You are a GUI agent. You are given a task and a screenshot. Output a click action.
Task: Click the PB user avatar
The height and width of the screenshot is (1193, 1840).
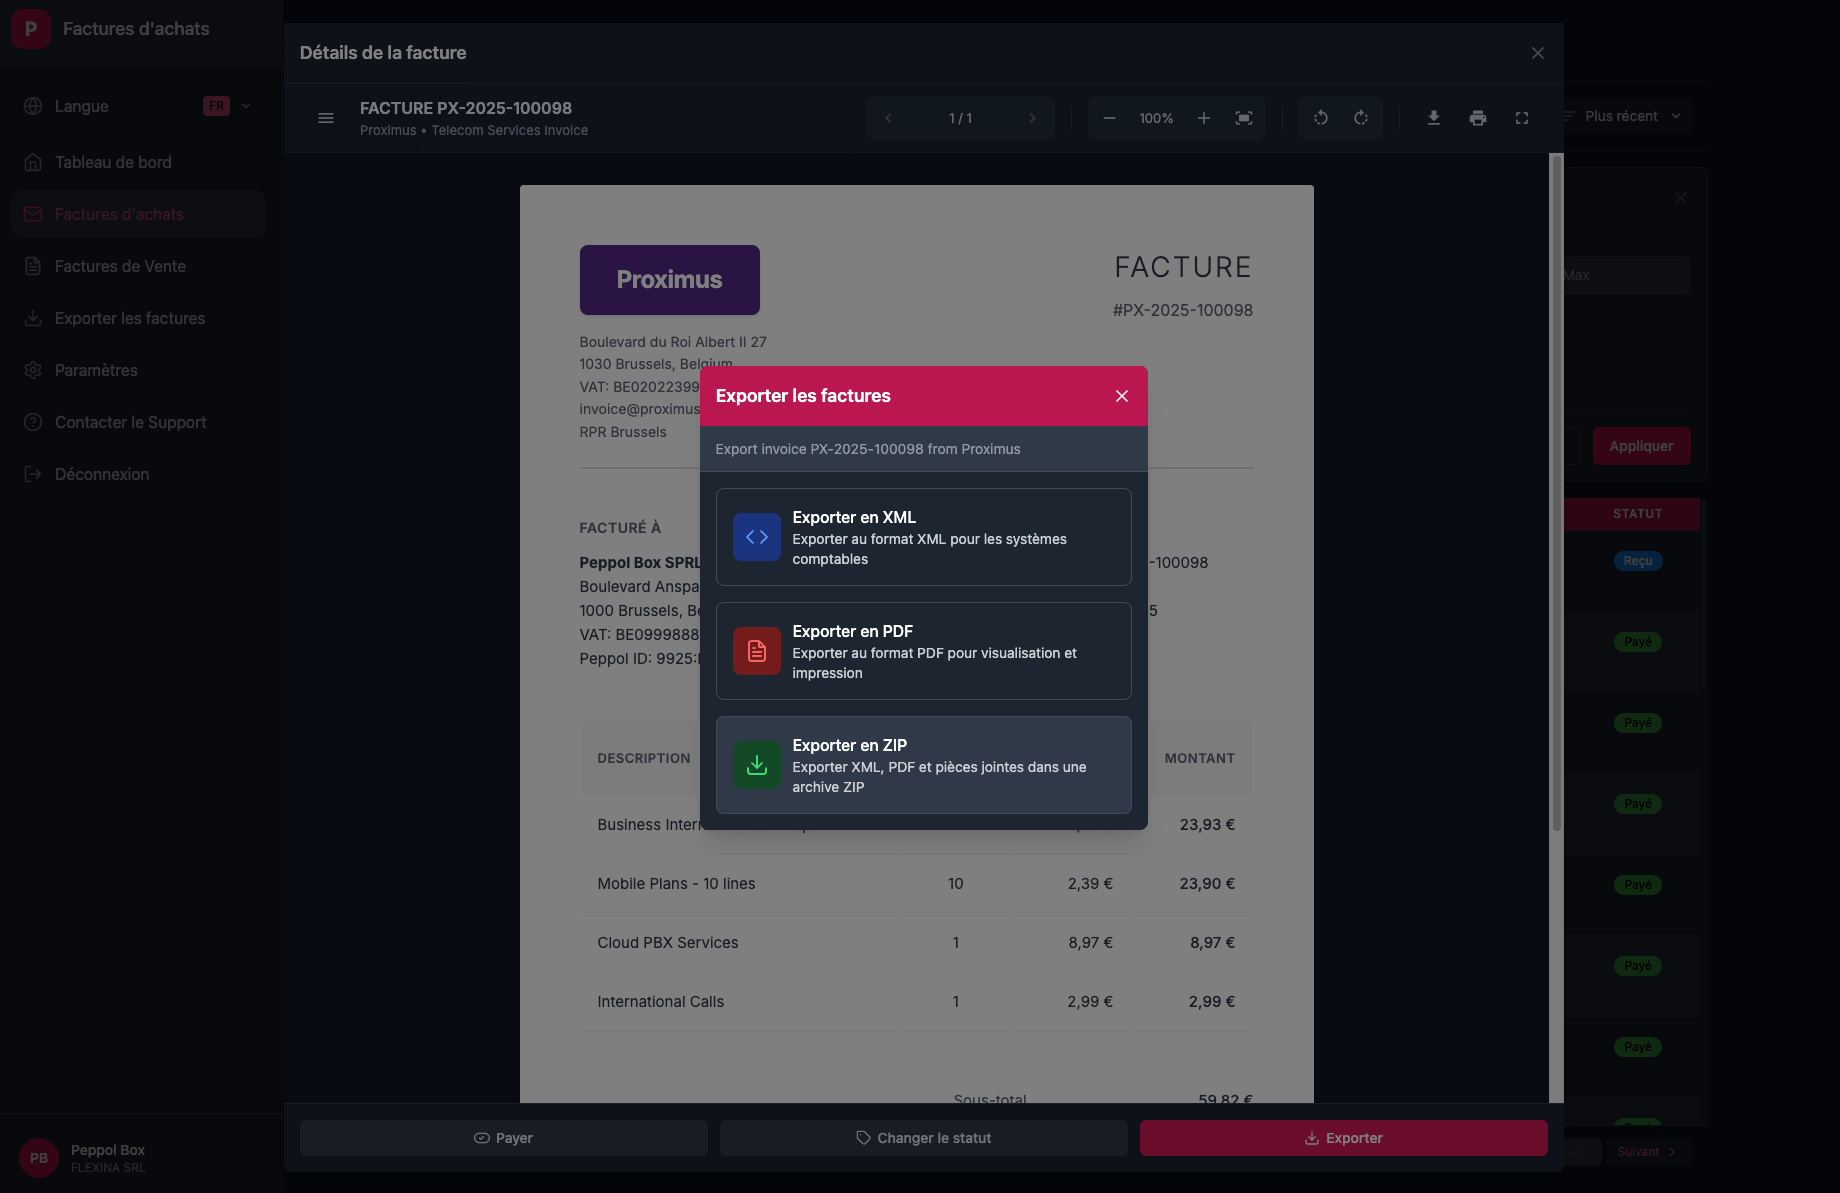point(39,1158)
